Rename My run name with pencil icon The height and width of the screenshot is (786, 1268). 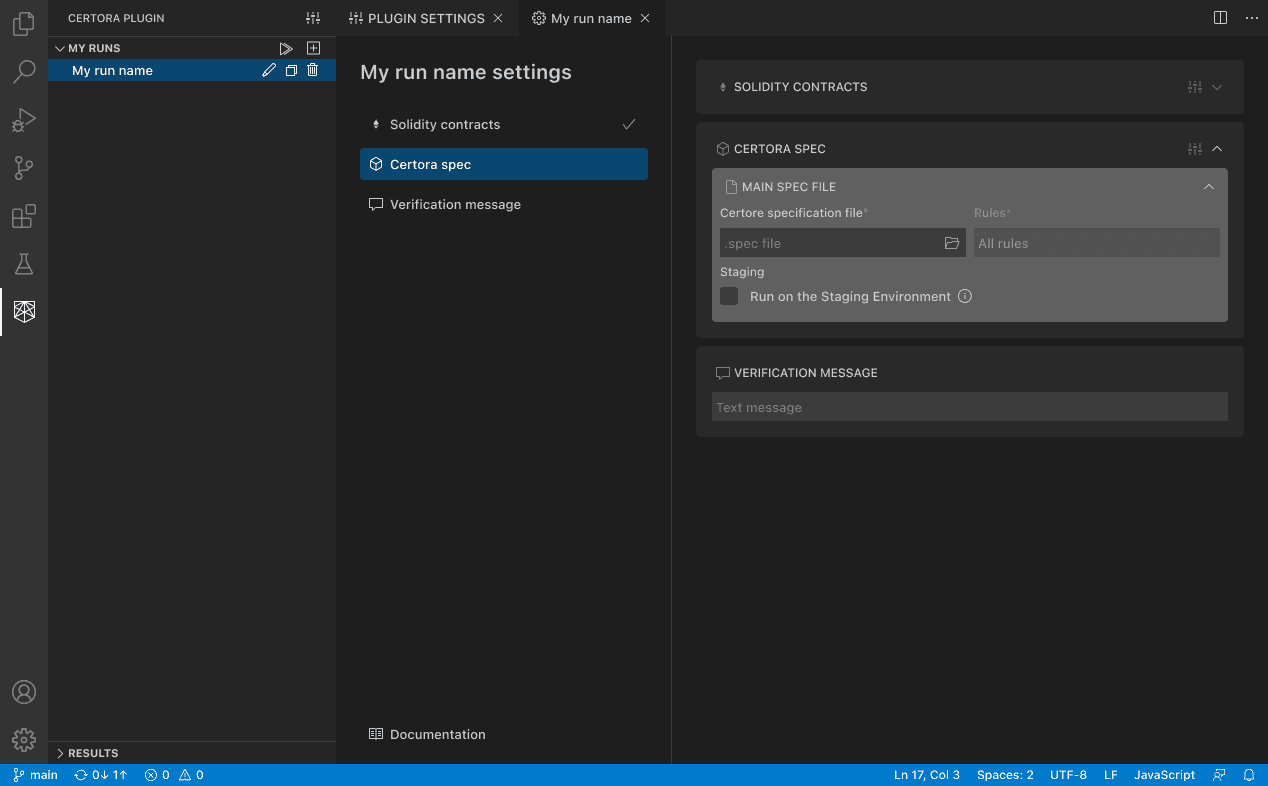point(268,70)
